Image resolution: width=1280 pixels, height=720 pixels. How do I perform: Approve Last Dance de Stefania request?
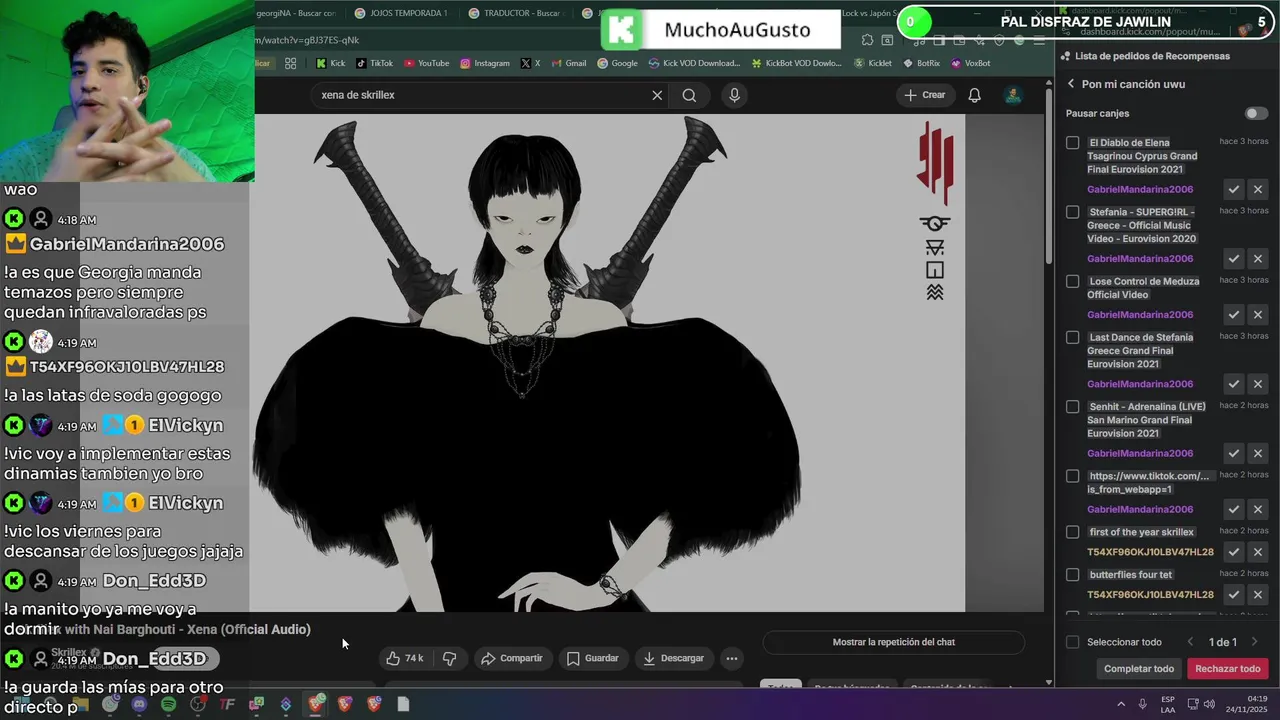(x=1234, y=384)
